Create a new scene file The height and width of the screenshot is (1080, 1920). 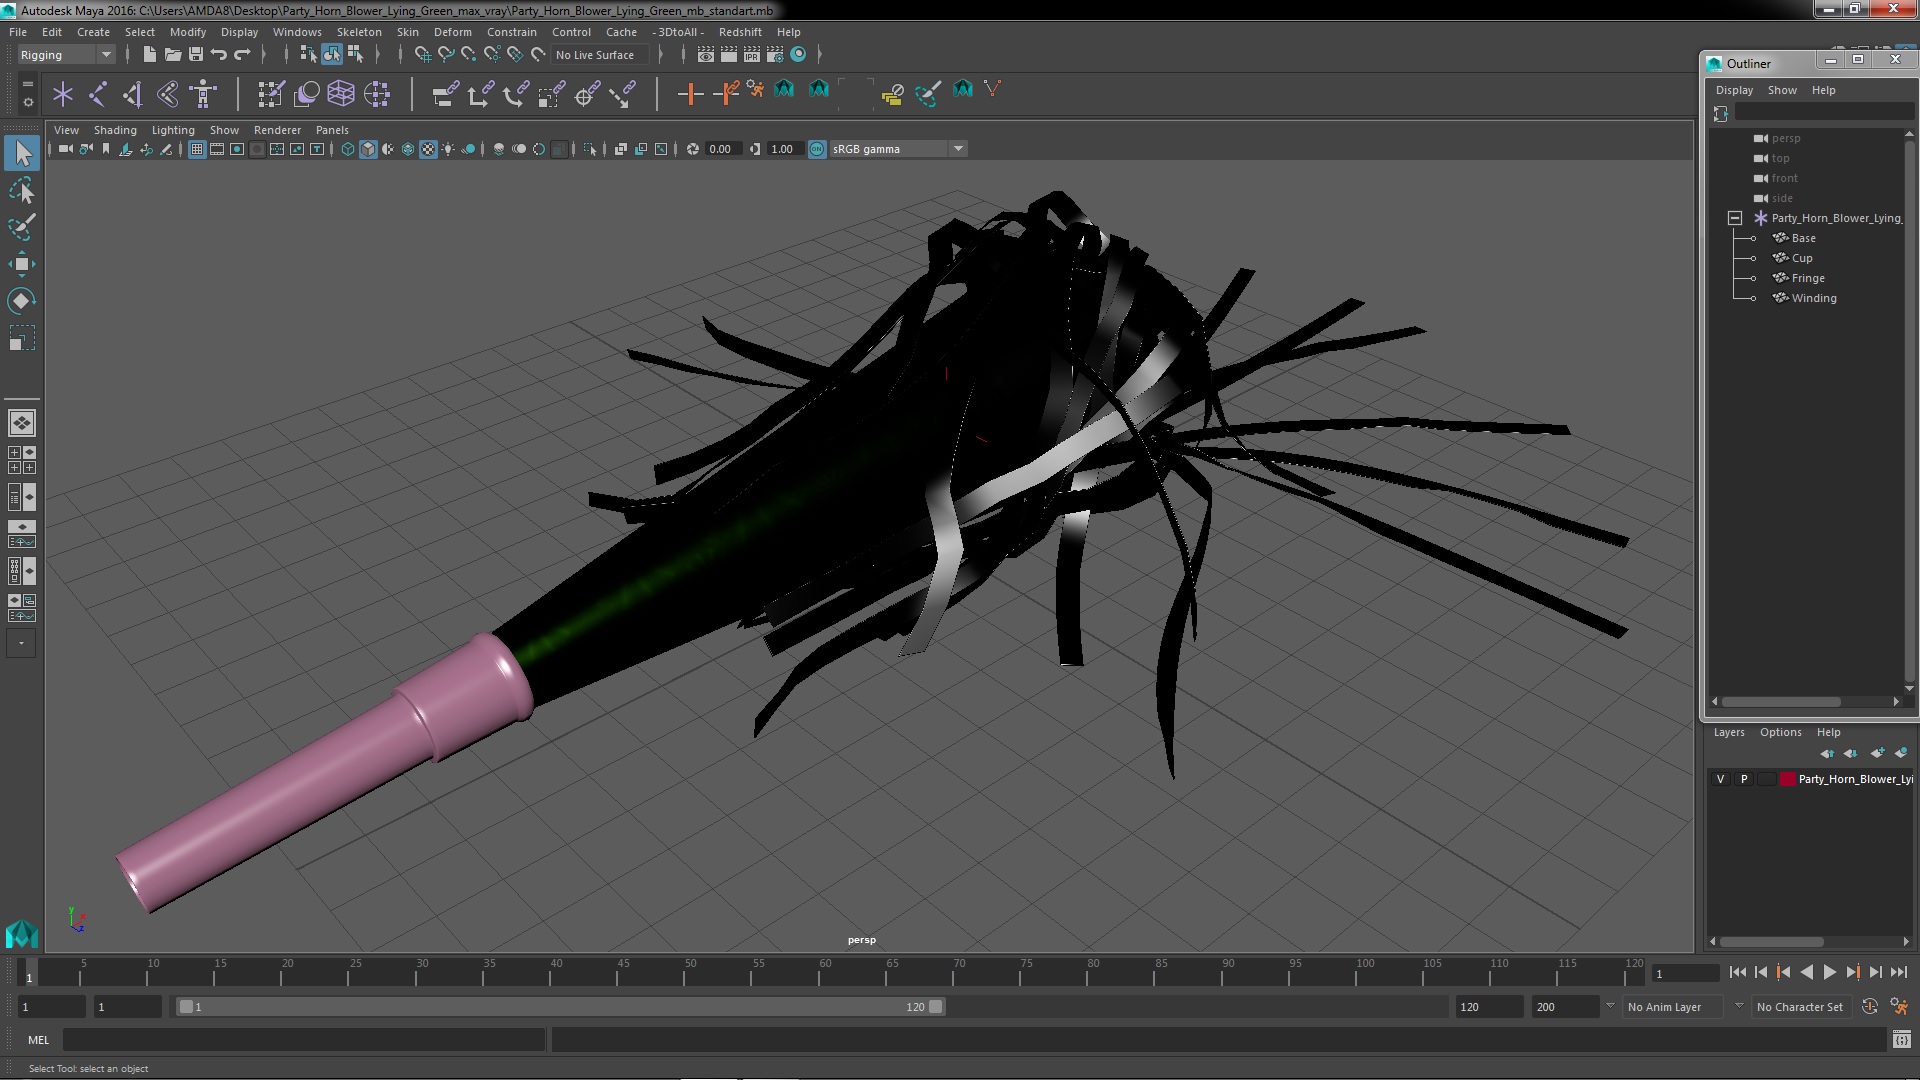coord(149,55)
